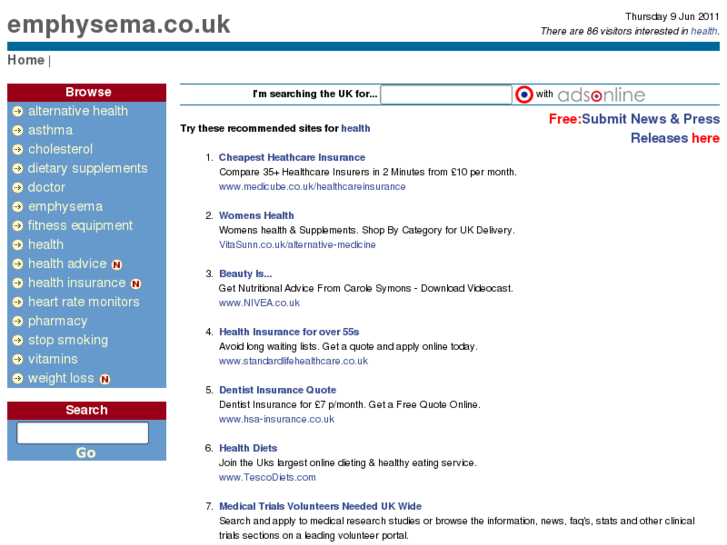The height and width of the screenshot is (545, 727).
Task: Open the Beauty Is... result
Action: (245, 274)
